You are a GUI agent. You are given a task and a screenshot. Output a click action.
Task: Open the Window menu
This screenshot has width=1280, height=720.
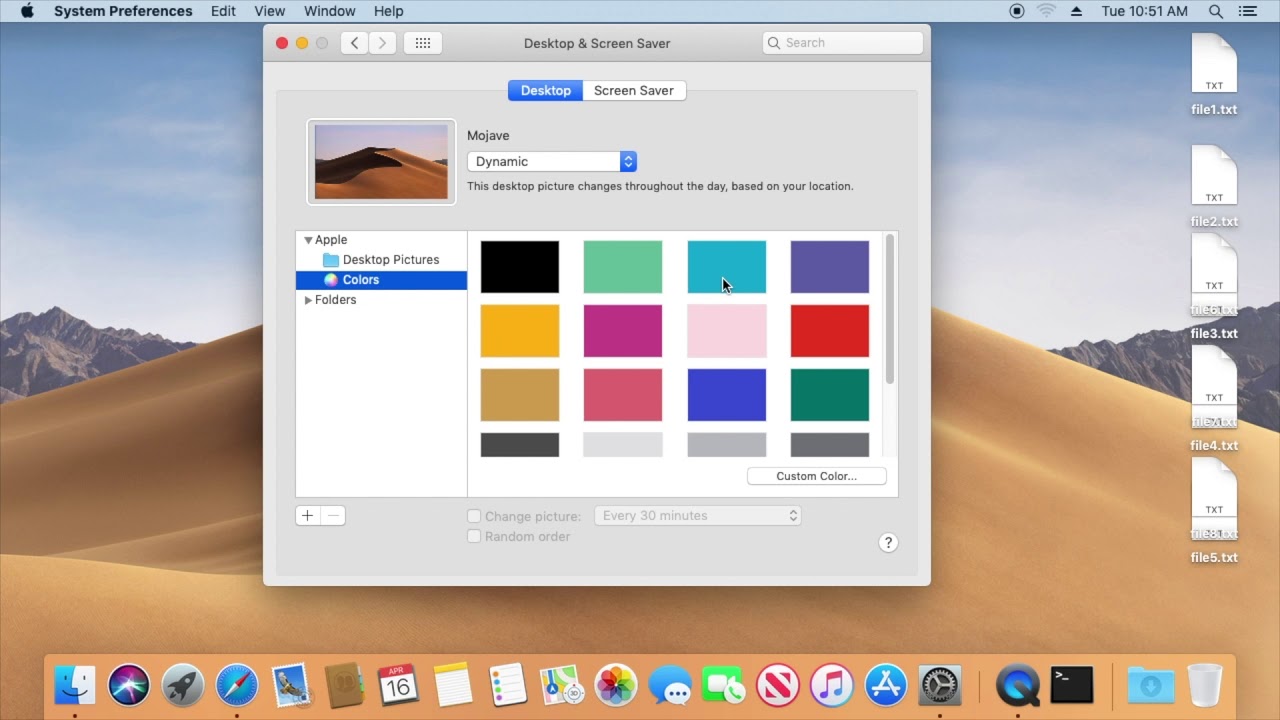[329, 11]
